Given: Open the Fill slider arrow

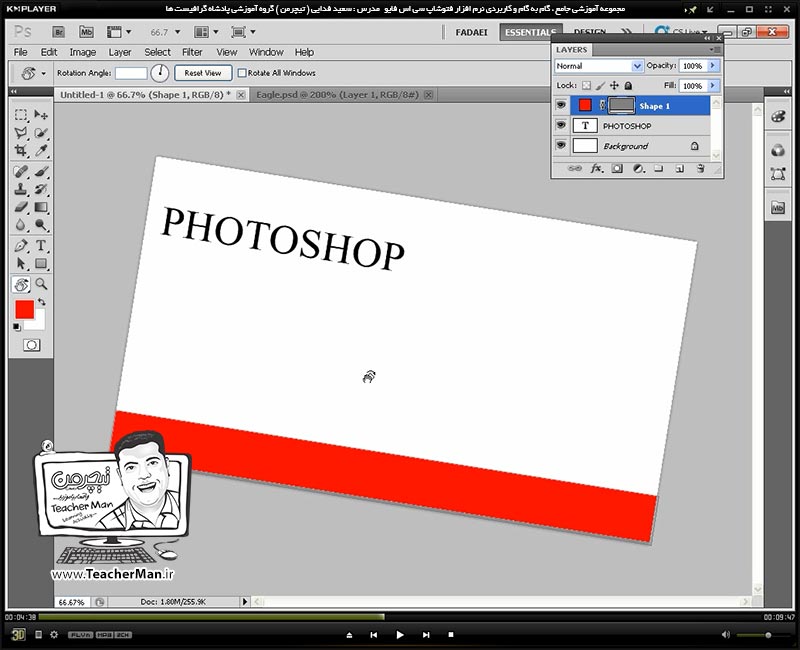Looking at the screenshot, I should coord(713,86).
